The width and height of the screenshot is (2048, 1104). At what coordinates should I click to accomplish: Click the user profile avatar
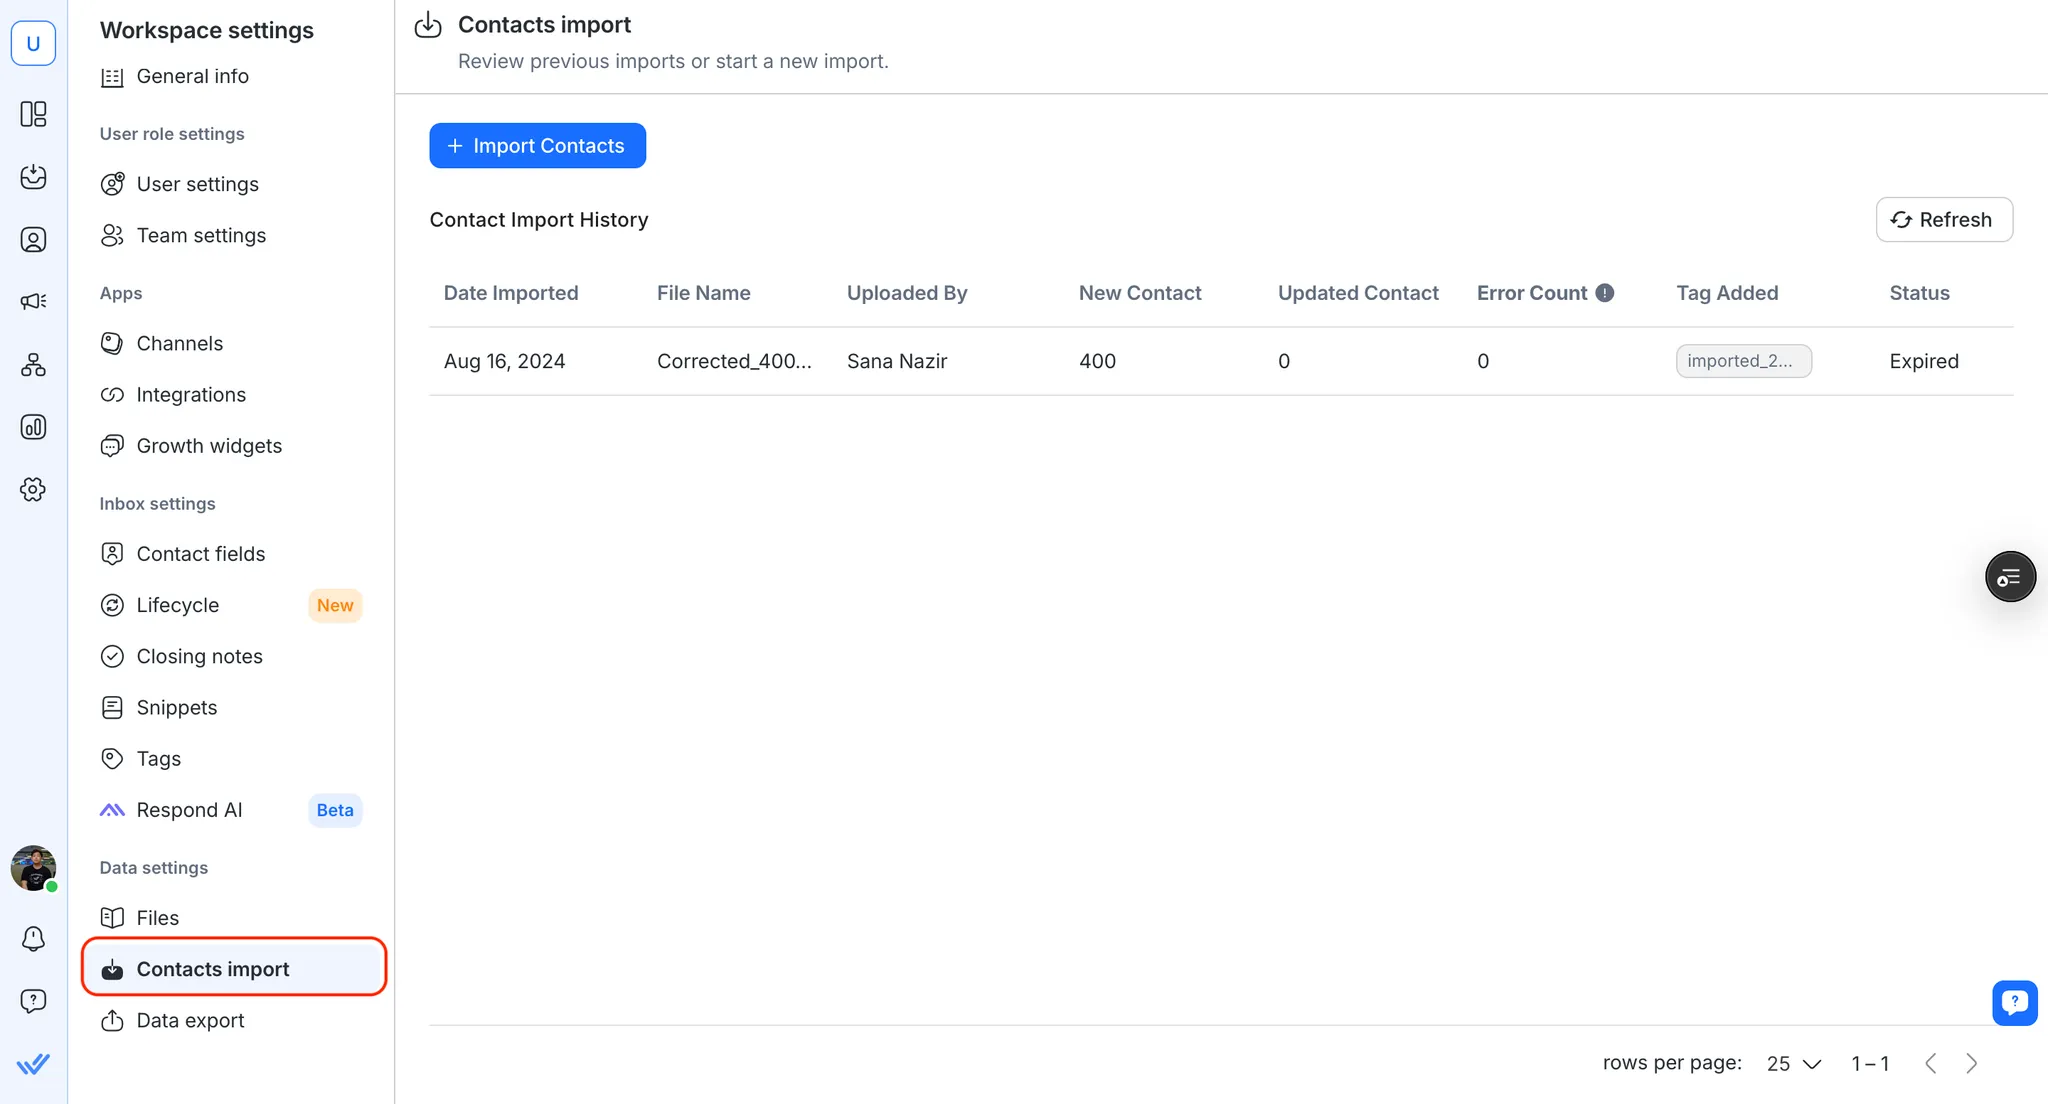pos(33,868)
